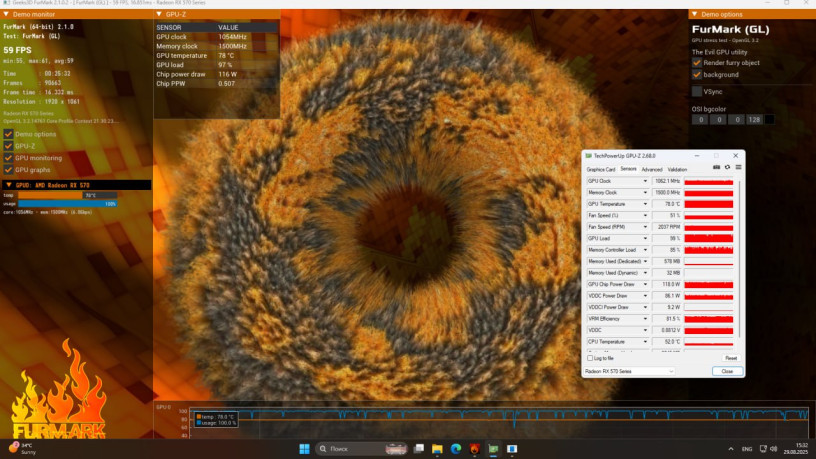Open the volume tray icon
816x459 pixels.
click(773, 449)
